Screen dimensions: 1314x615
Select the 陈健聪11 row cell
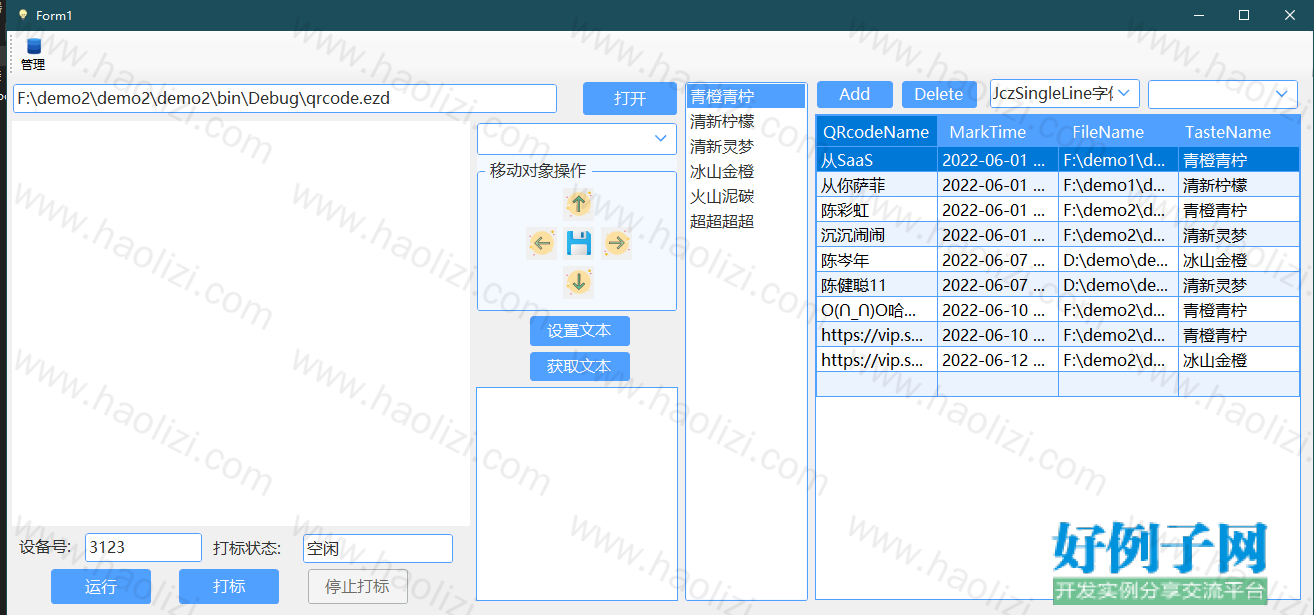(x=877, y=285)
